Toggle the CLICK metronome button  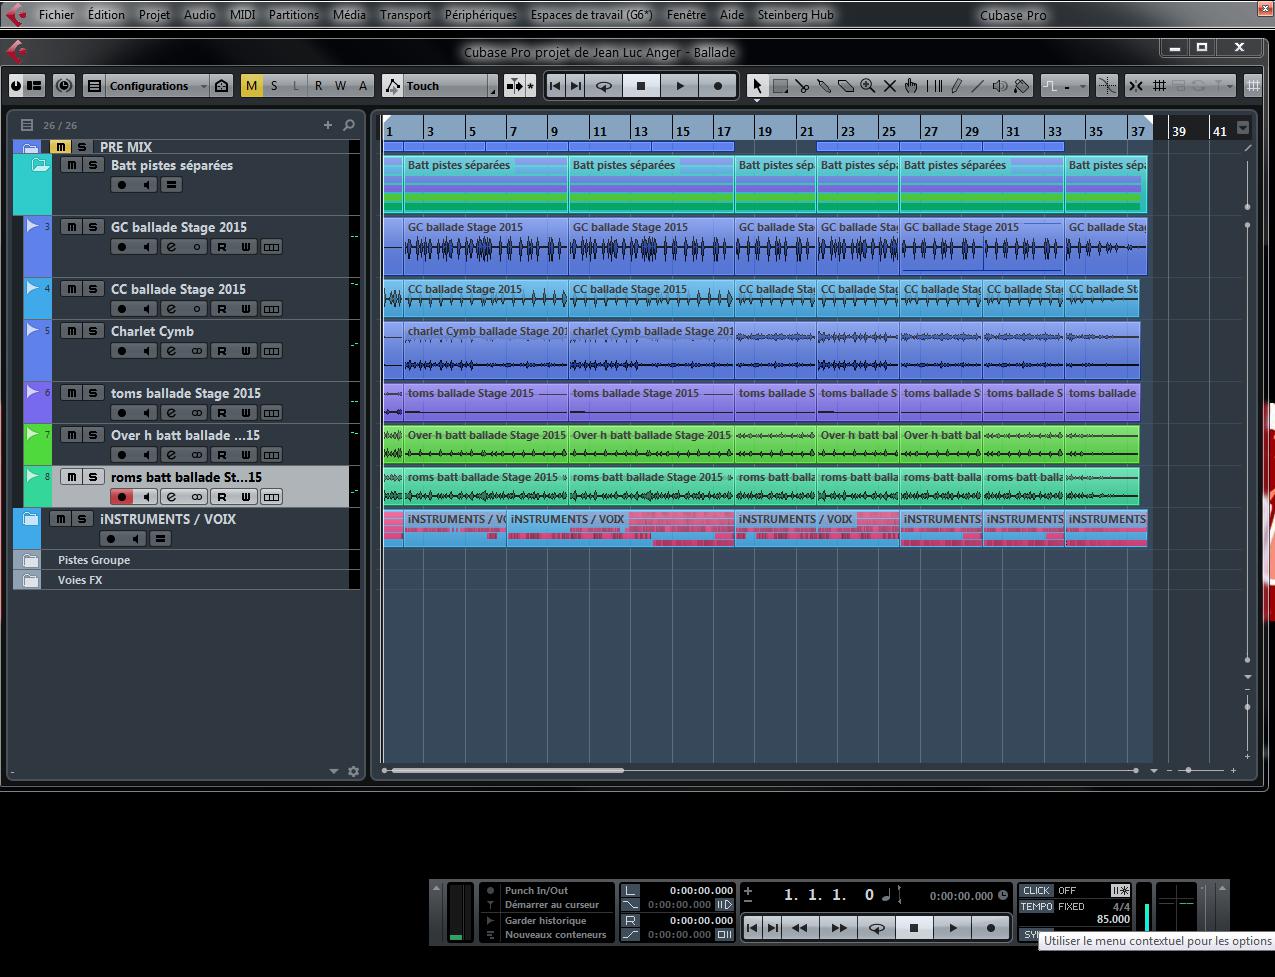tap(1036, 890)
